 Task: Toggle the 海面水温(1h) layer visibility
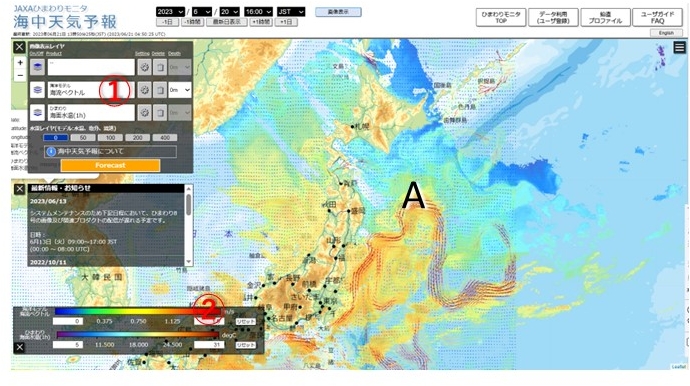coord(37,113)
